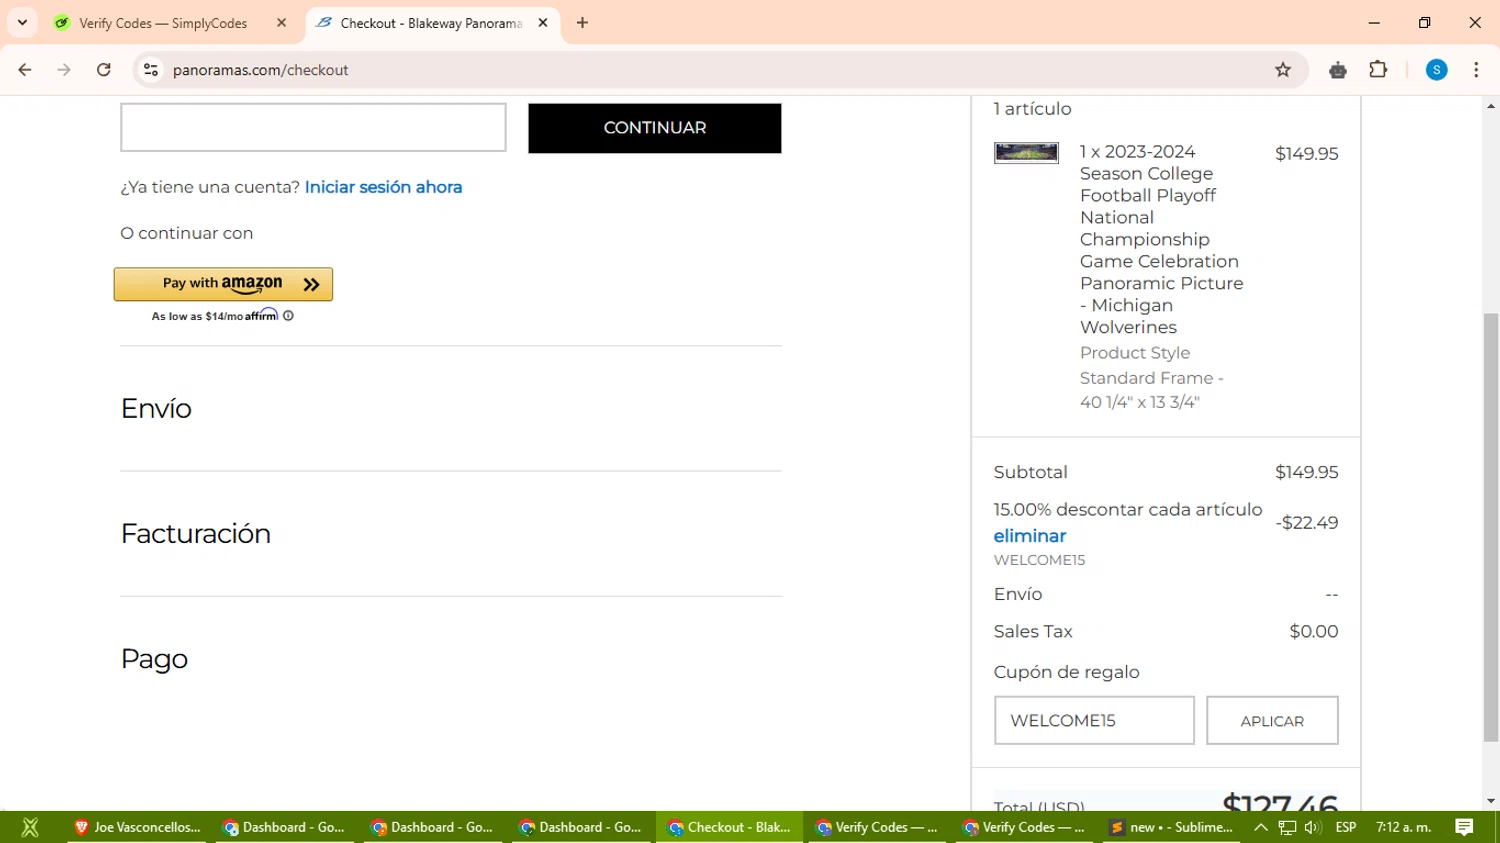This screenshot has height=843, width=1500.
Task: Click the coupon code input field
Action: click(x=1094, y=720)
